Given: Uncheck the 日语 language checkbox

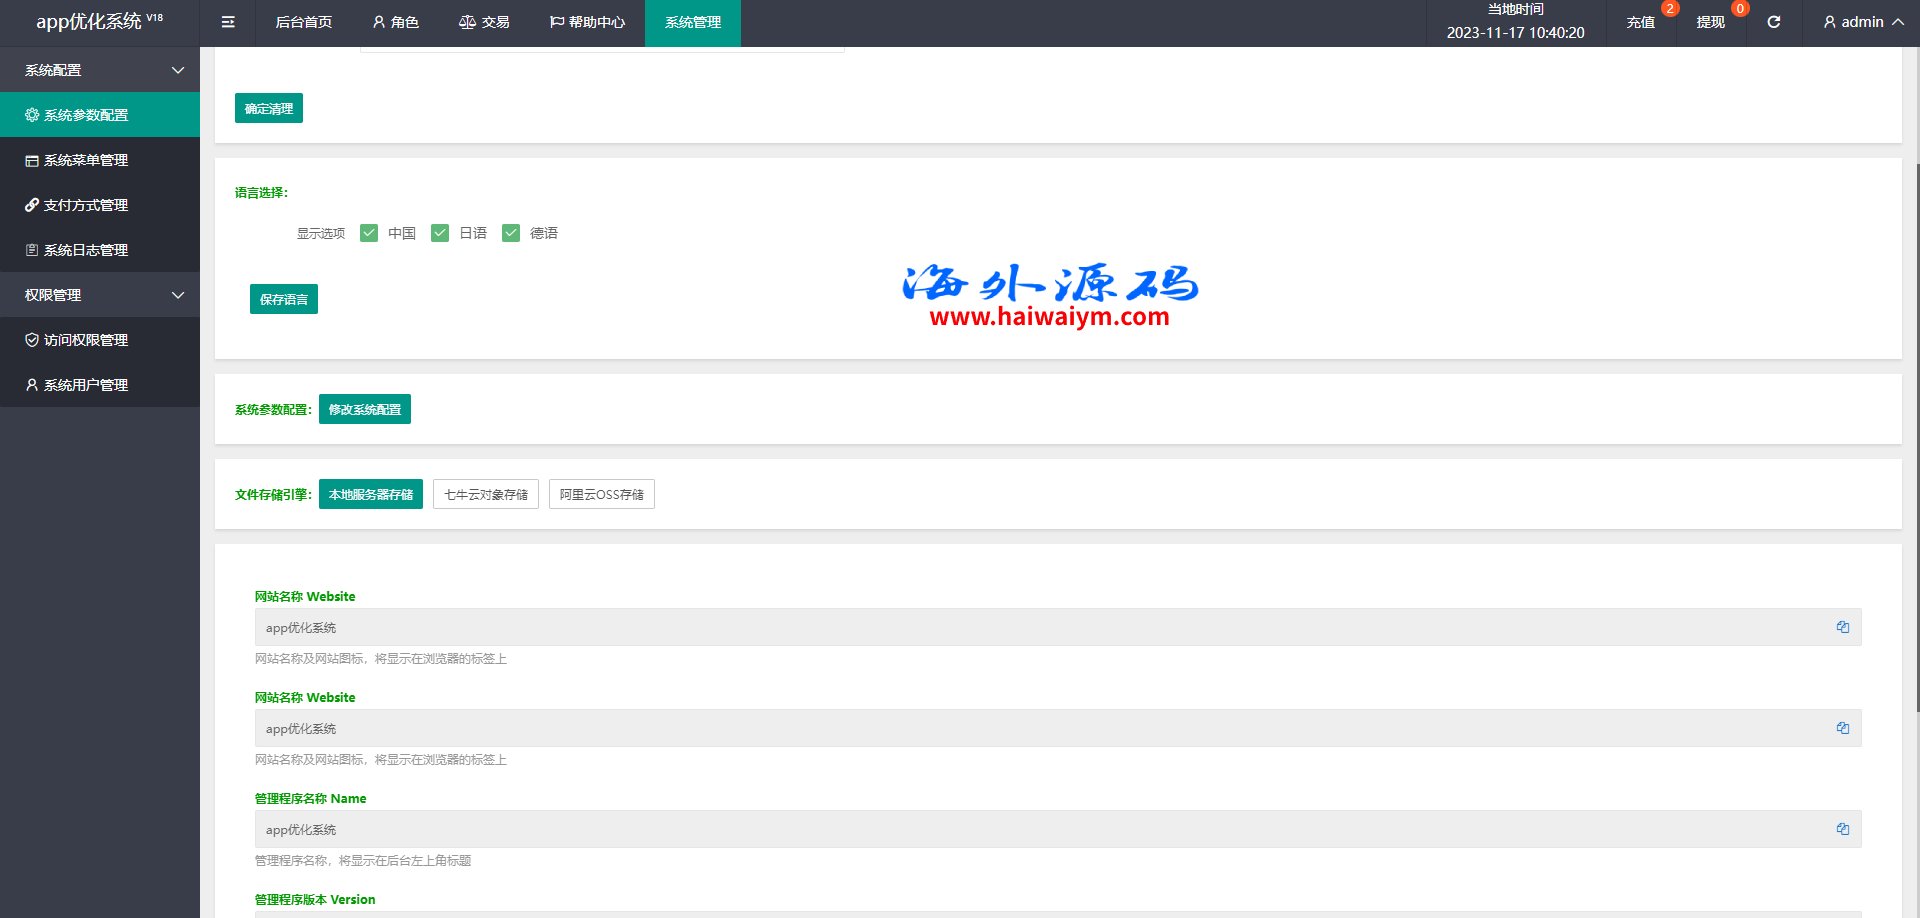Looking at the screenshot, I should [440, 233].
